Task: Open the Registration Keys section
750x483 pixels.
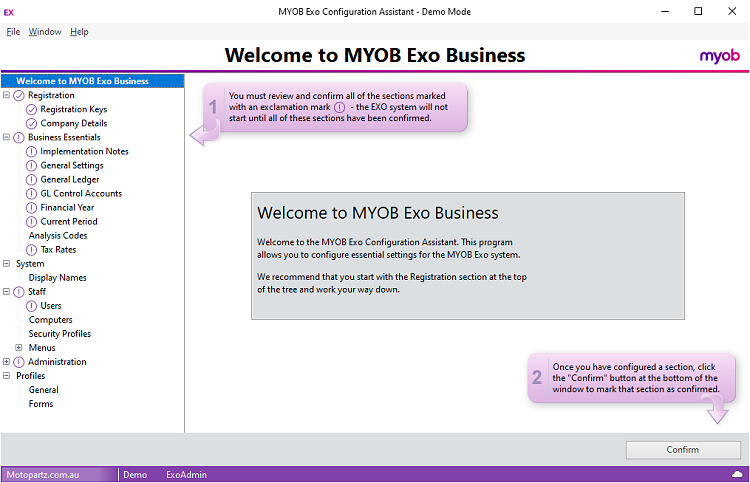Action: (74, 109)
